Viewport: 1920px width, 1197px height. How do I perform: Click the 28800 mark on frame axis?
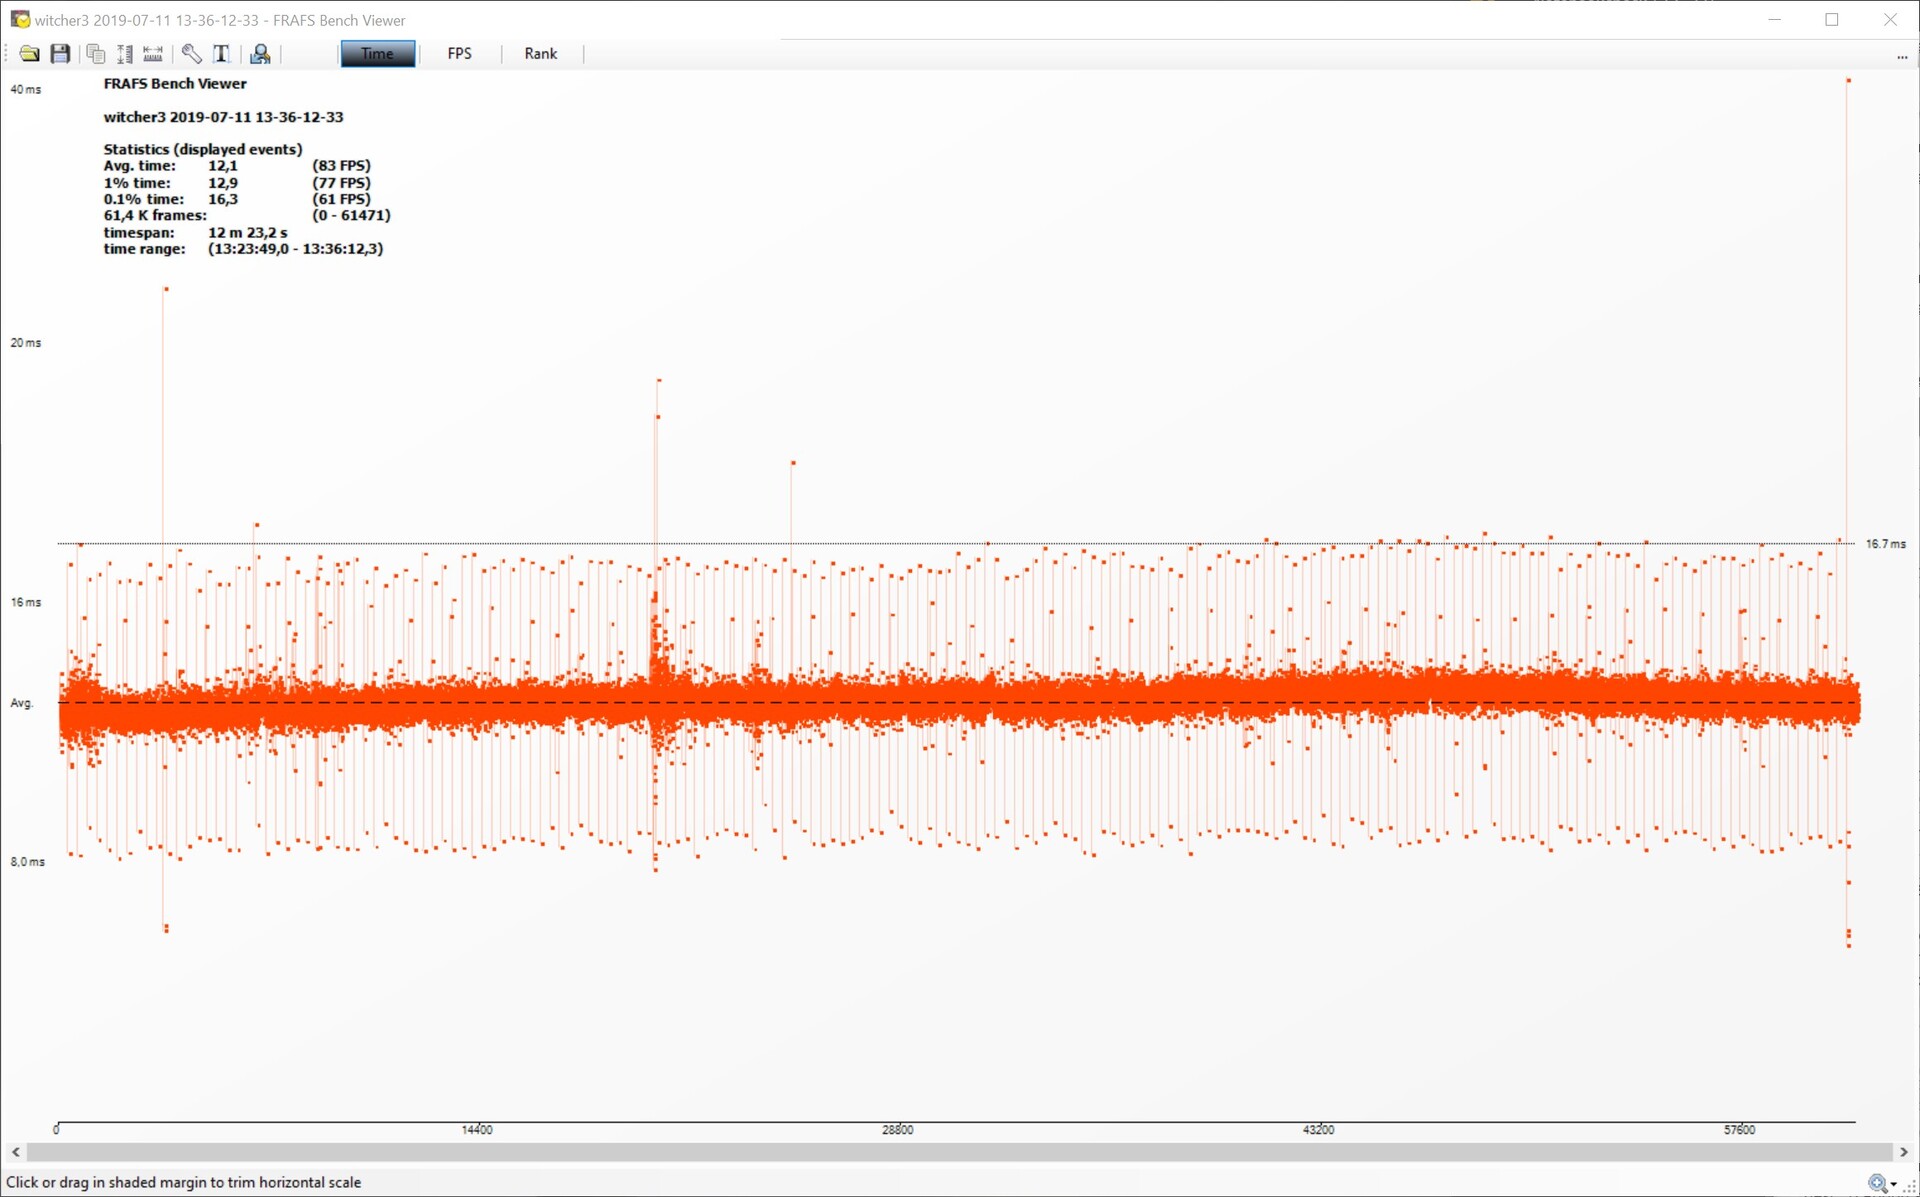click(897, 1130)
